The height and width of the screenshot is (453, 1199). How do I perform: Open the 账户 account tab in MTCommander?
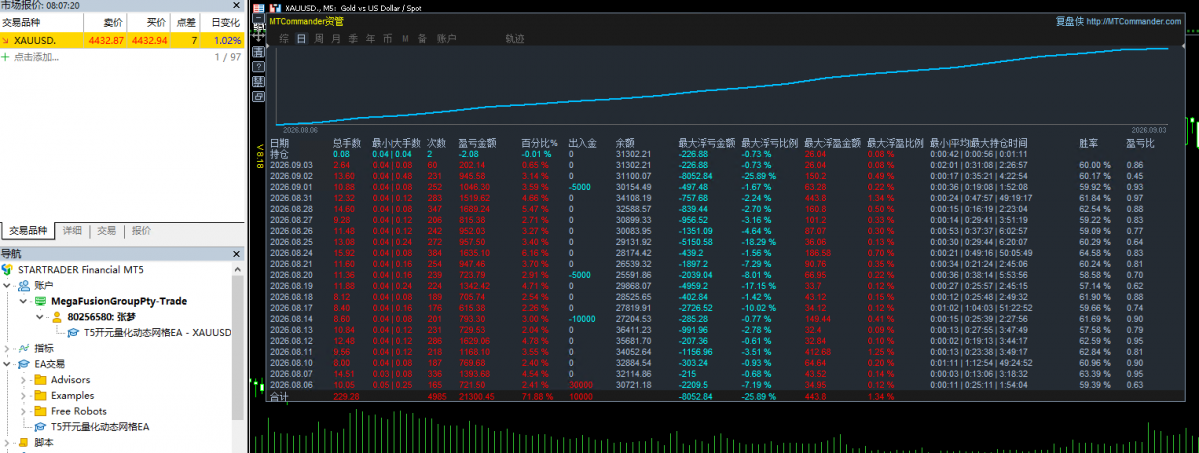click(447, 37)
